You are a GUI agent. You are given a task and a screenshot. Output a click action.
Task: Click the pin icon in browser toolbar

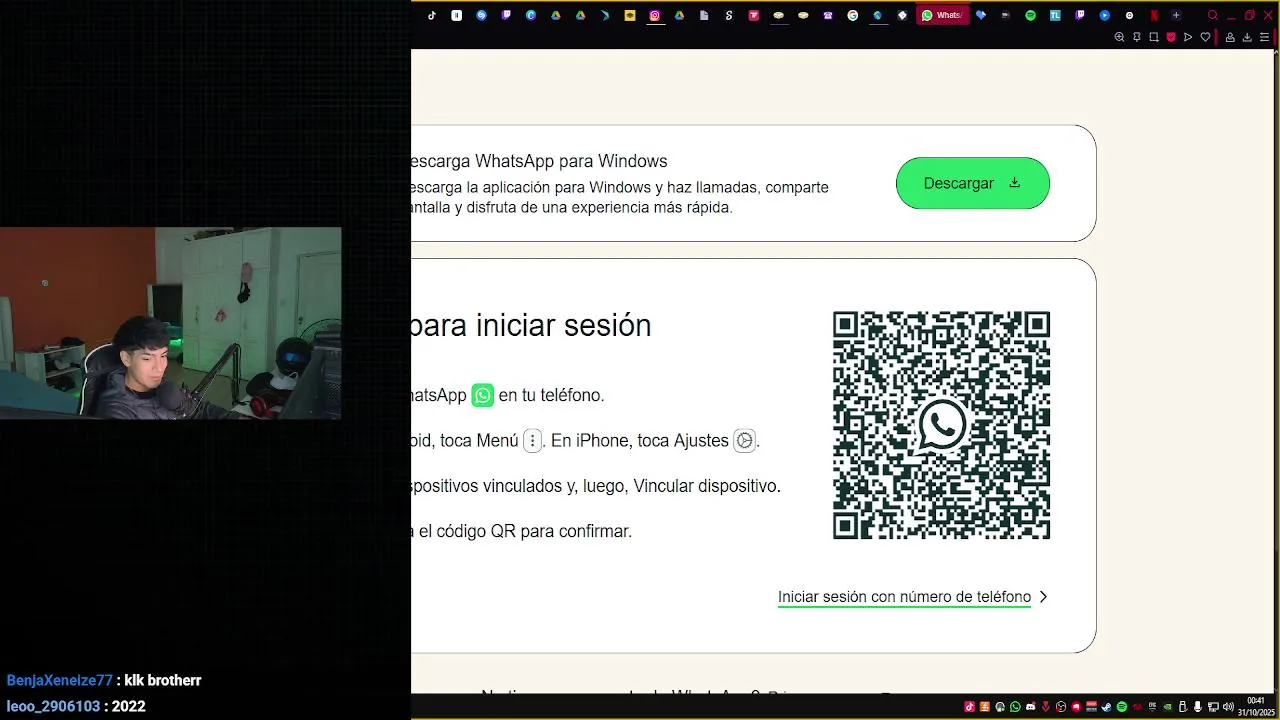pos(1137,37)
